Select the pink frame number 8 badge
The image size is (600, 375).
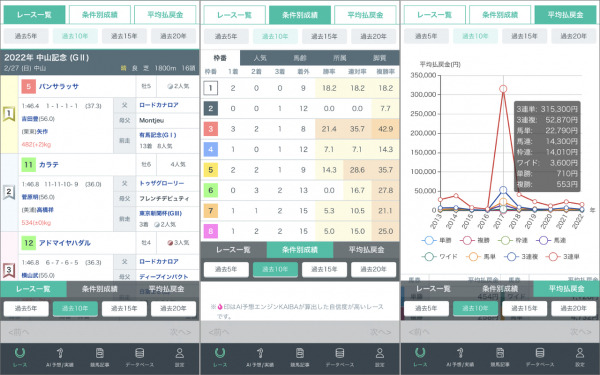[210, 231]
